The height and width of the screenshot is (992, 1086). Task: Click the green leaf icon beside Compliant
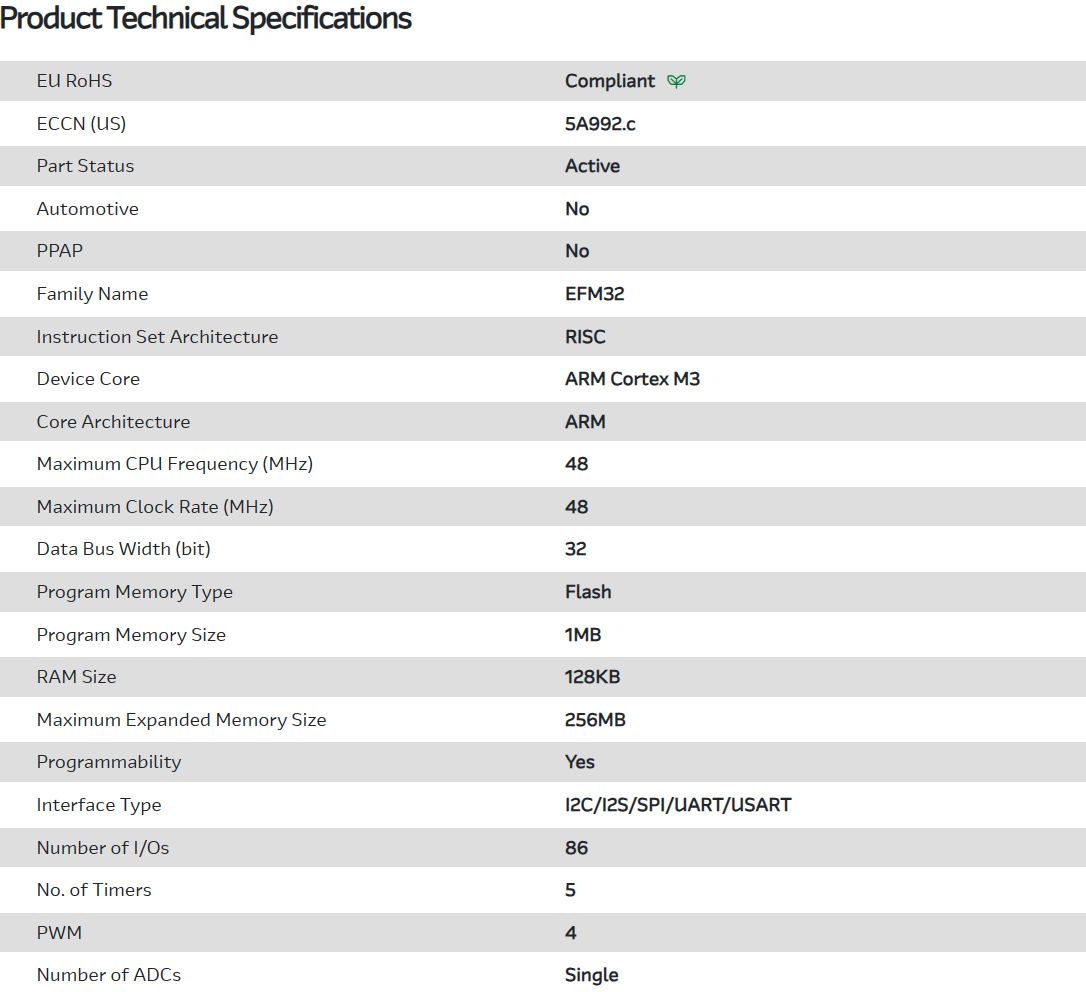click(676, 81)
